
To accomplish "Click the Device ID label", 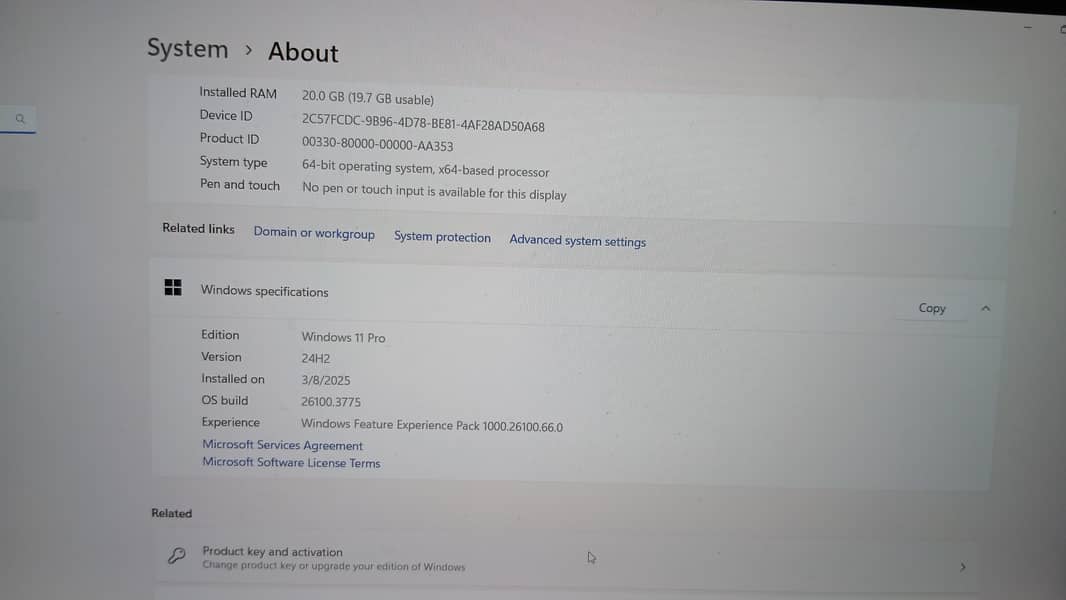I will [x=226, y=116].
